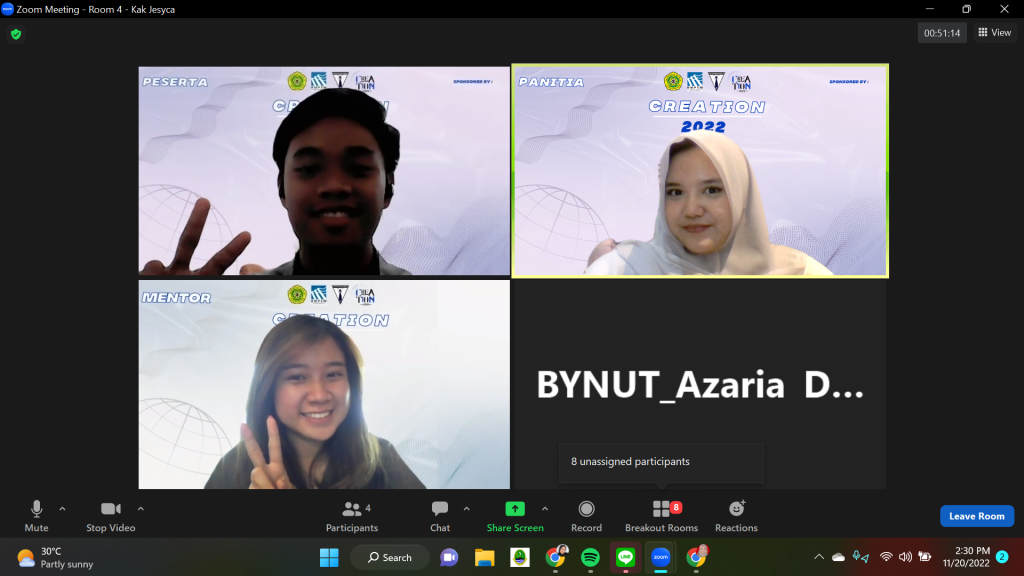This screenshot has height=576, width=1024.
Task: Open the Participants panel
Action: click(x=352, y=515)
